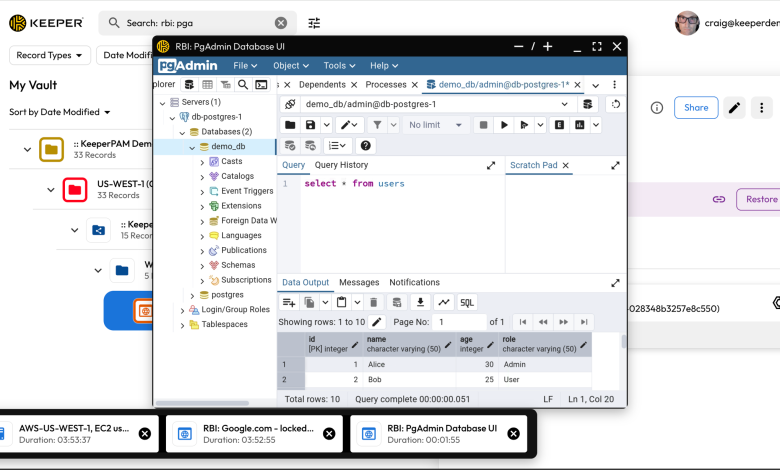Click the Share button
The height and width of the screenshot is (470, 780).
coord(696,107)
